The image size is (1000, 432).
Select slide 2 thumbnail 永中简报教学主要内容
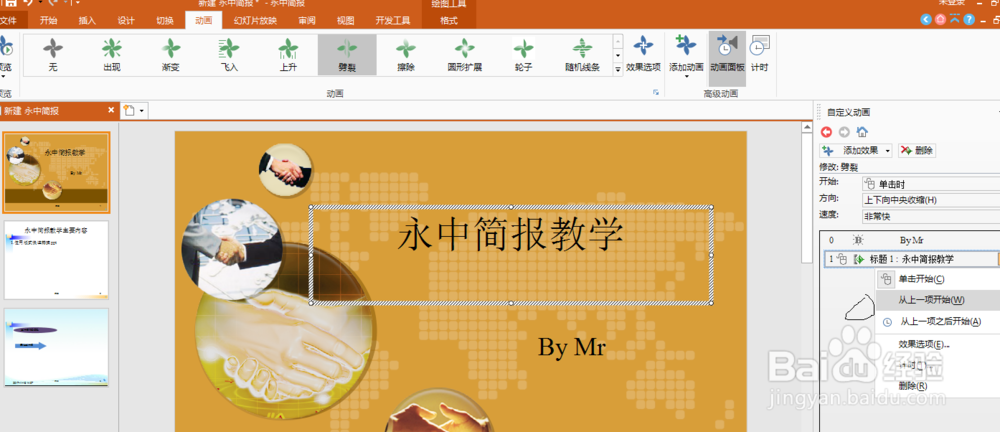pos(57,260)
